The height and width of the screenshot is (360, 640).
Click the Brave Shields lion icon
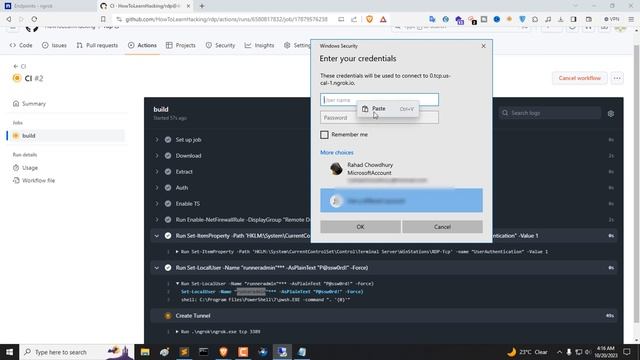tap(369, 19)
